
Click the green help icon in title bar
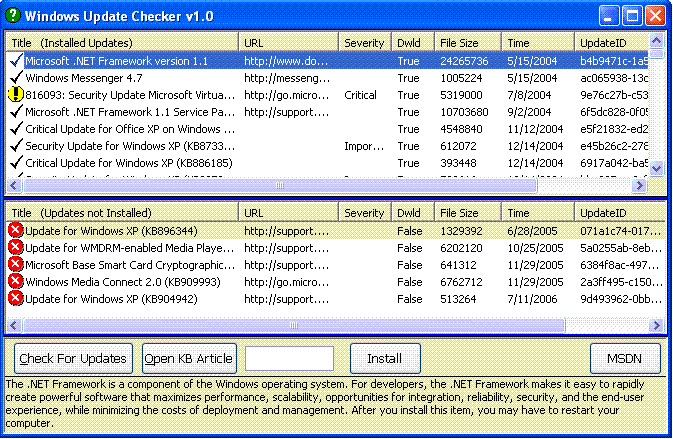tap(13, 16)
